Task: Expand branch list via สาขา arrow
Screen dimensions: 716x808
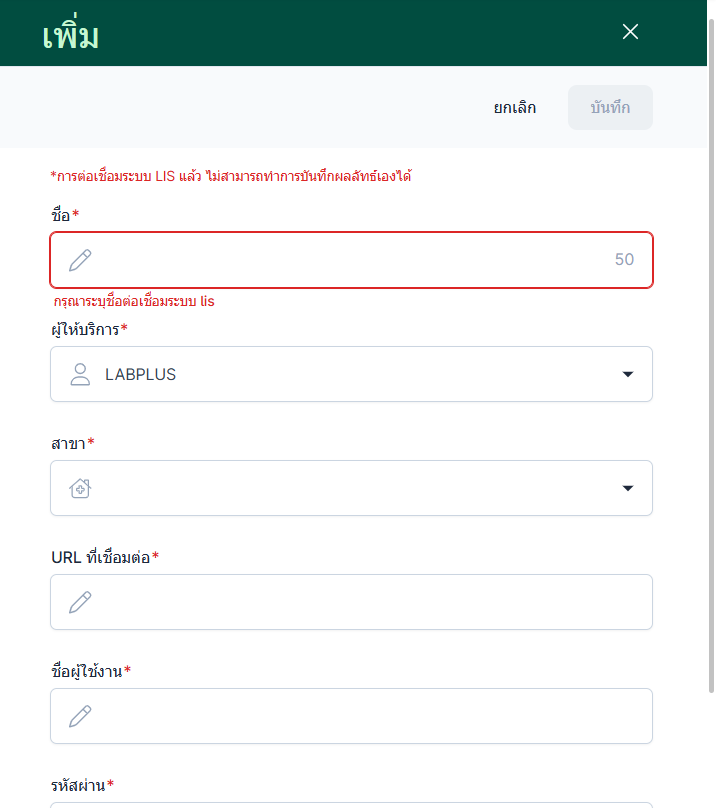Action: point(628,488)
